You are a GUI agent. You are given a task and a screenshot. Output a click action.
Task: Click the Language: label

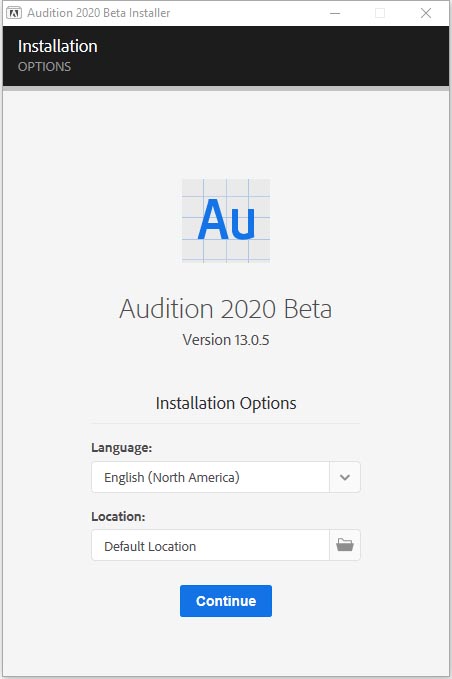(122, 447)
